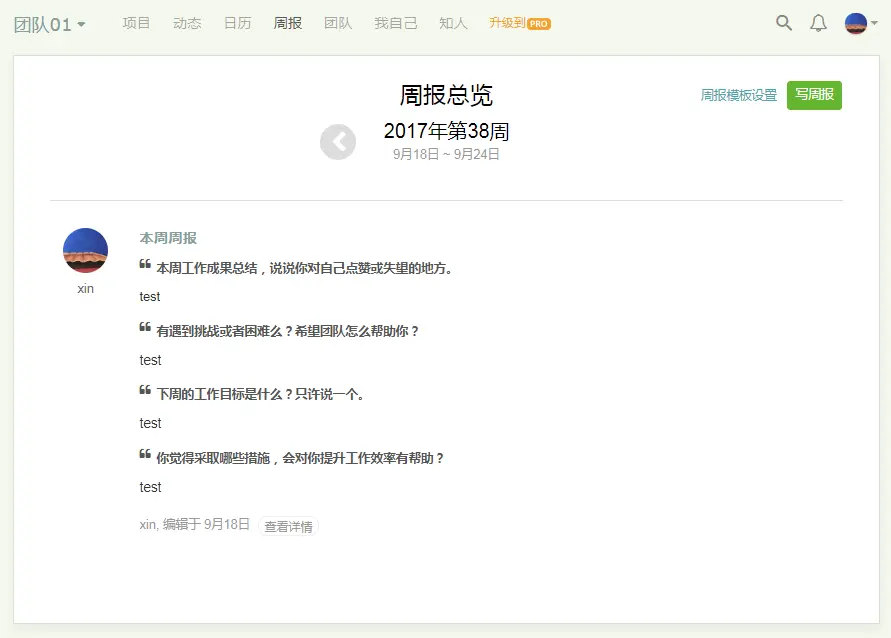Click question 有遇到挑战或者困难么
The height and width of the screenshot is (638, 891).
(x=288, y=331)
